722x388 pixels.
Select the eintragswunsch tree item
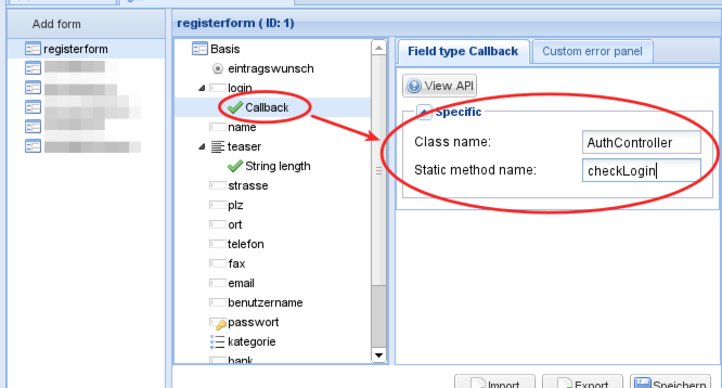click(271, 69)
